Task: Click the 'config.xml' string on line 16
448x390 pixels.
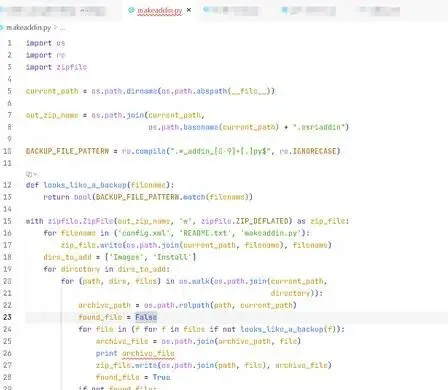Action: [144, 233]
